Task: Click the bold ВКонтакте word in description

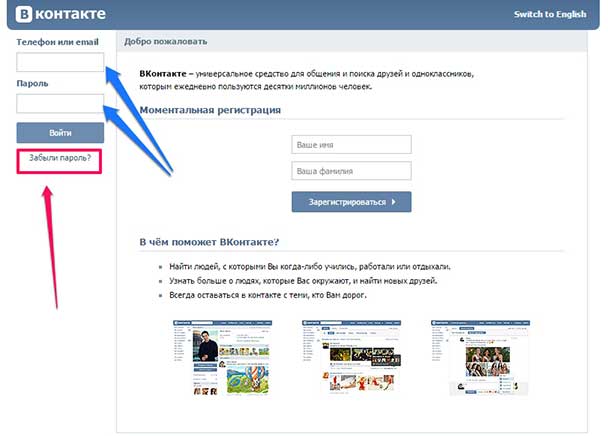Action: (164, 74)
